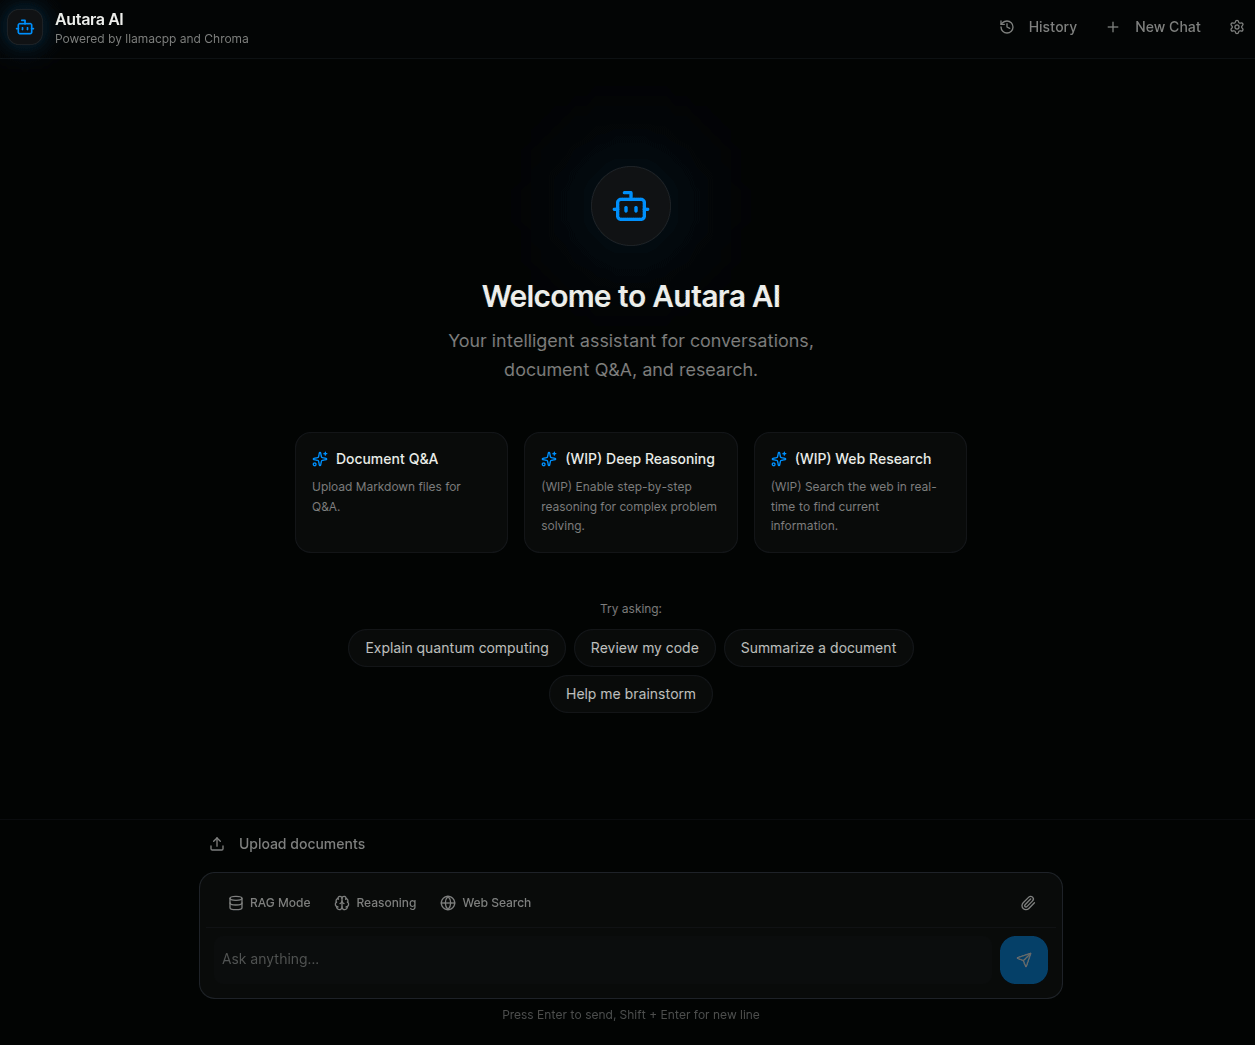Click the 'Ask anything...' input field

click(604, 959)
